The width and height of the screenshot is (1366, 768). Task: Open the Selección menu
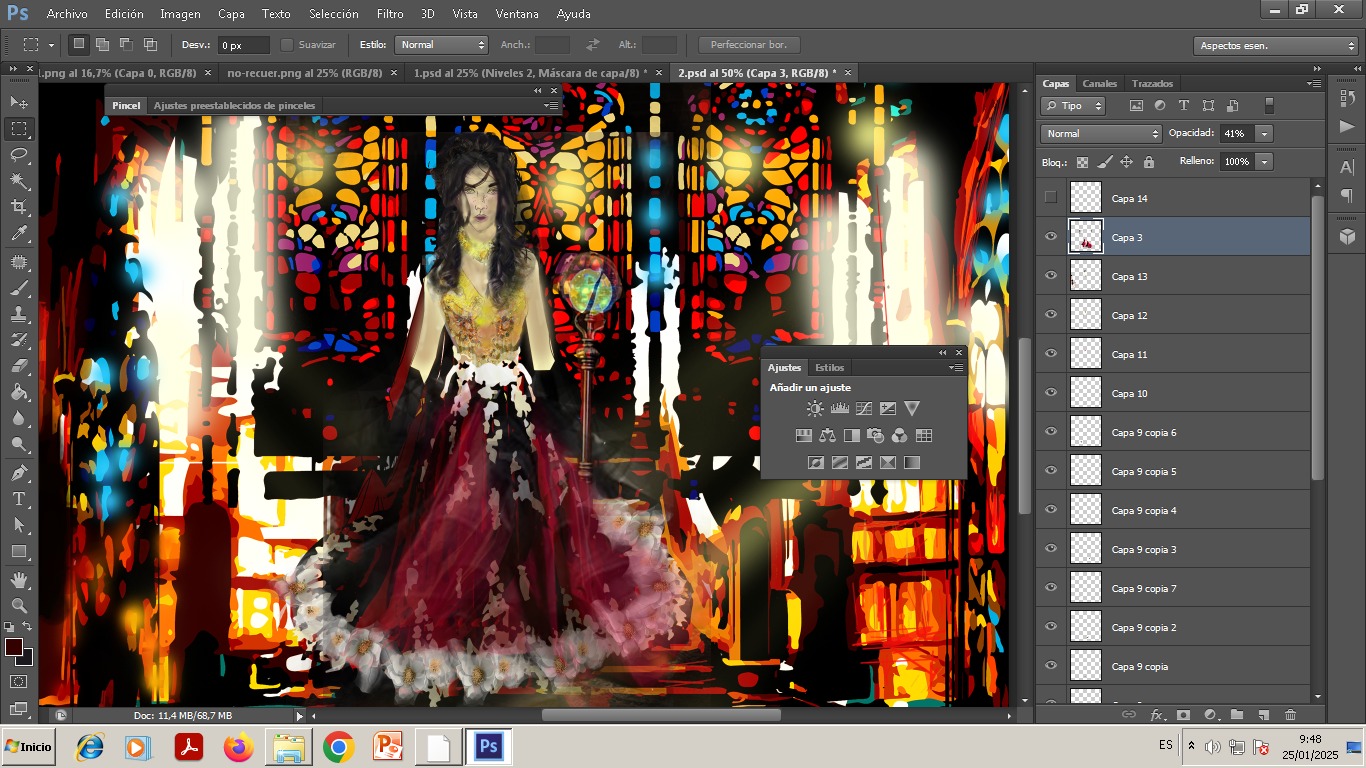point(334,14)
